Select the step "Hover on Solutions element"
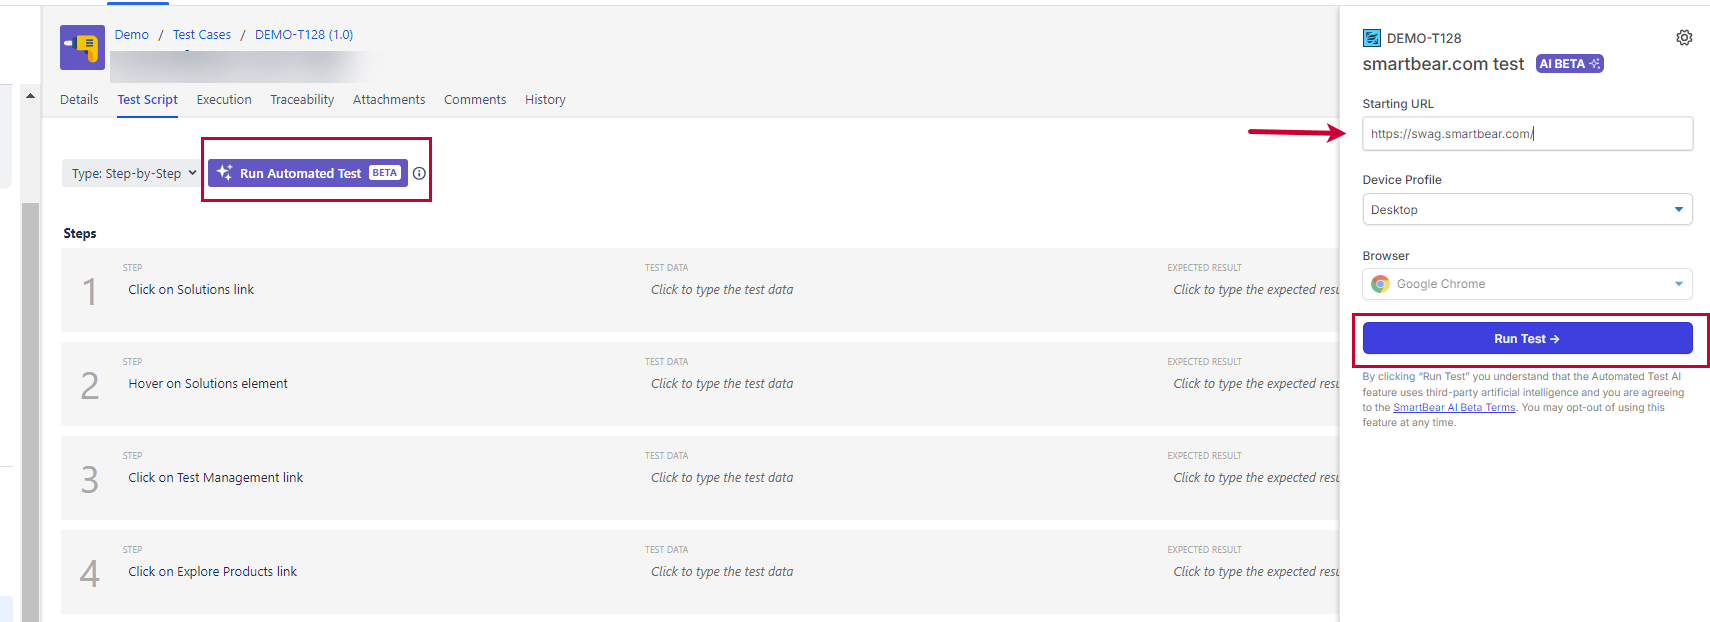1710x622 pixels. point(208,384)
